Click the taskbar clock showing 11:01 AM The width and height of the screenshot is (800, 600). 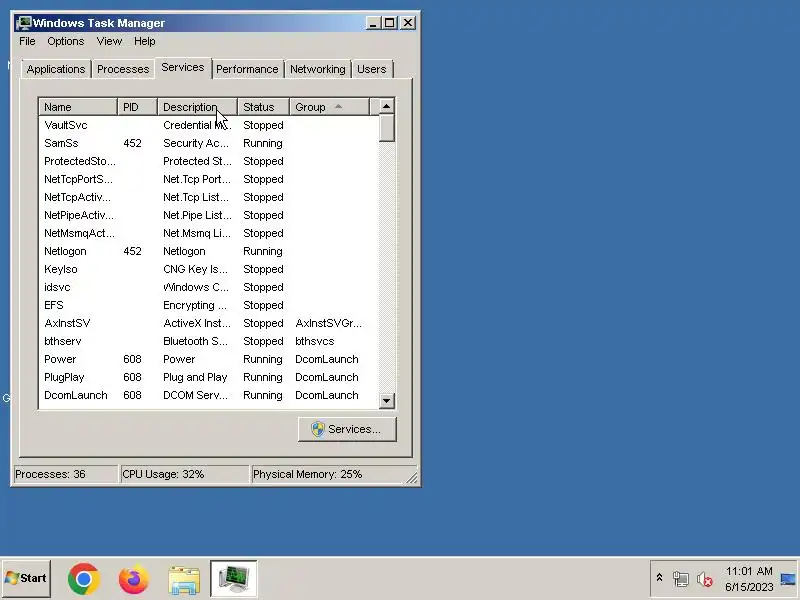point(749,571)
